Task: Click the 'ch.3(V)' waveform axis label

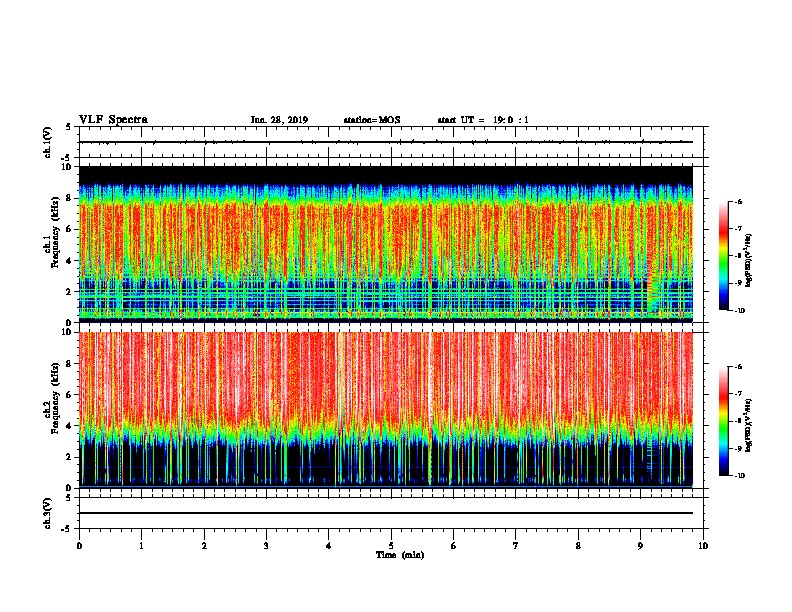Action: pyautogui.click(x=48, y=513)
